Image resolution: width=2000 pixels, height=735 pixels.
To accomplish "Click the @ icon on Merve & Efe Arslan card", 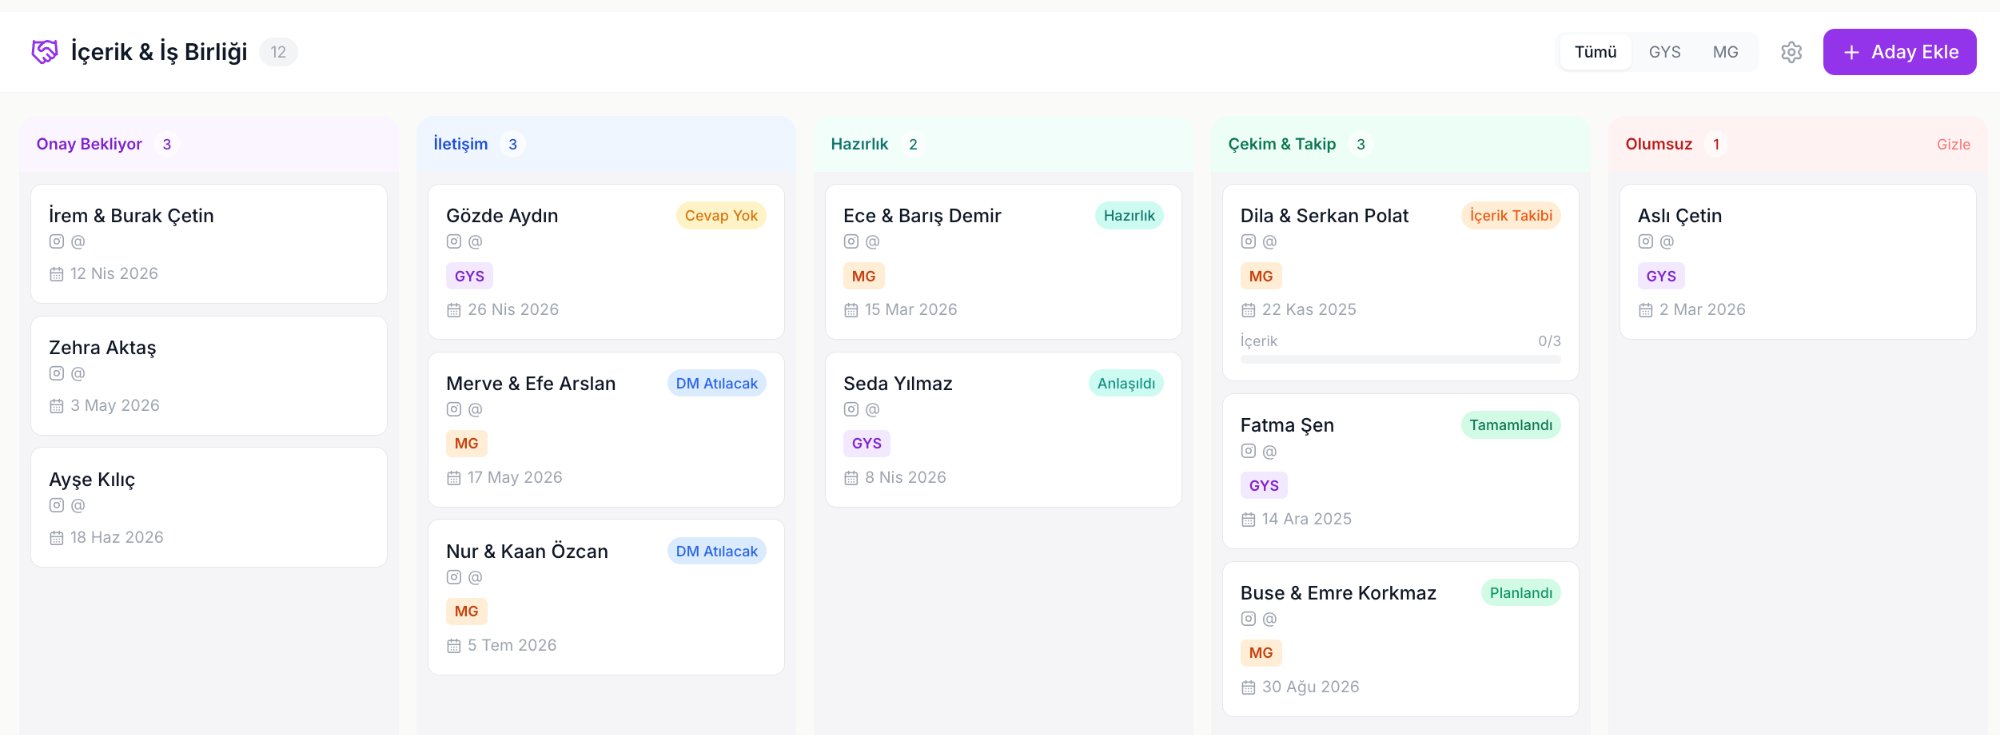I will coord(475,410).
